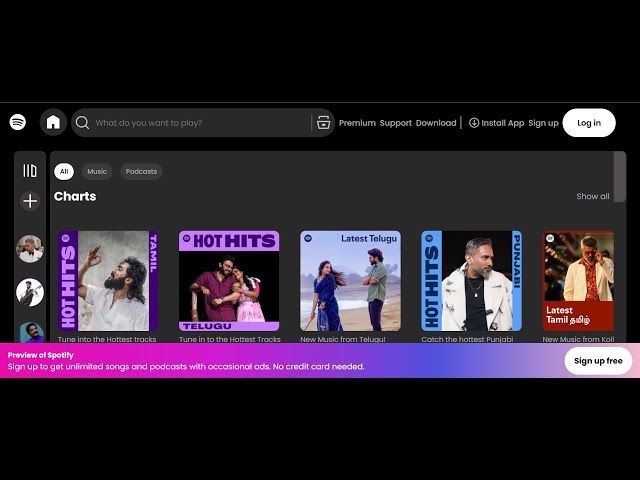Open the Download link
The height and width of the screenshot is (480, 640).
(x=436, y=123)
